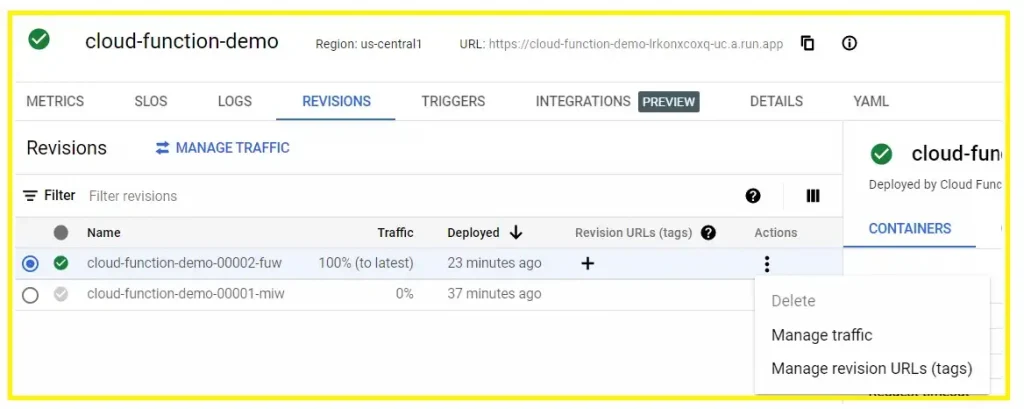Click the 0% traffic cell

(x=404, y=294)
